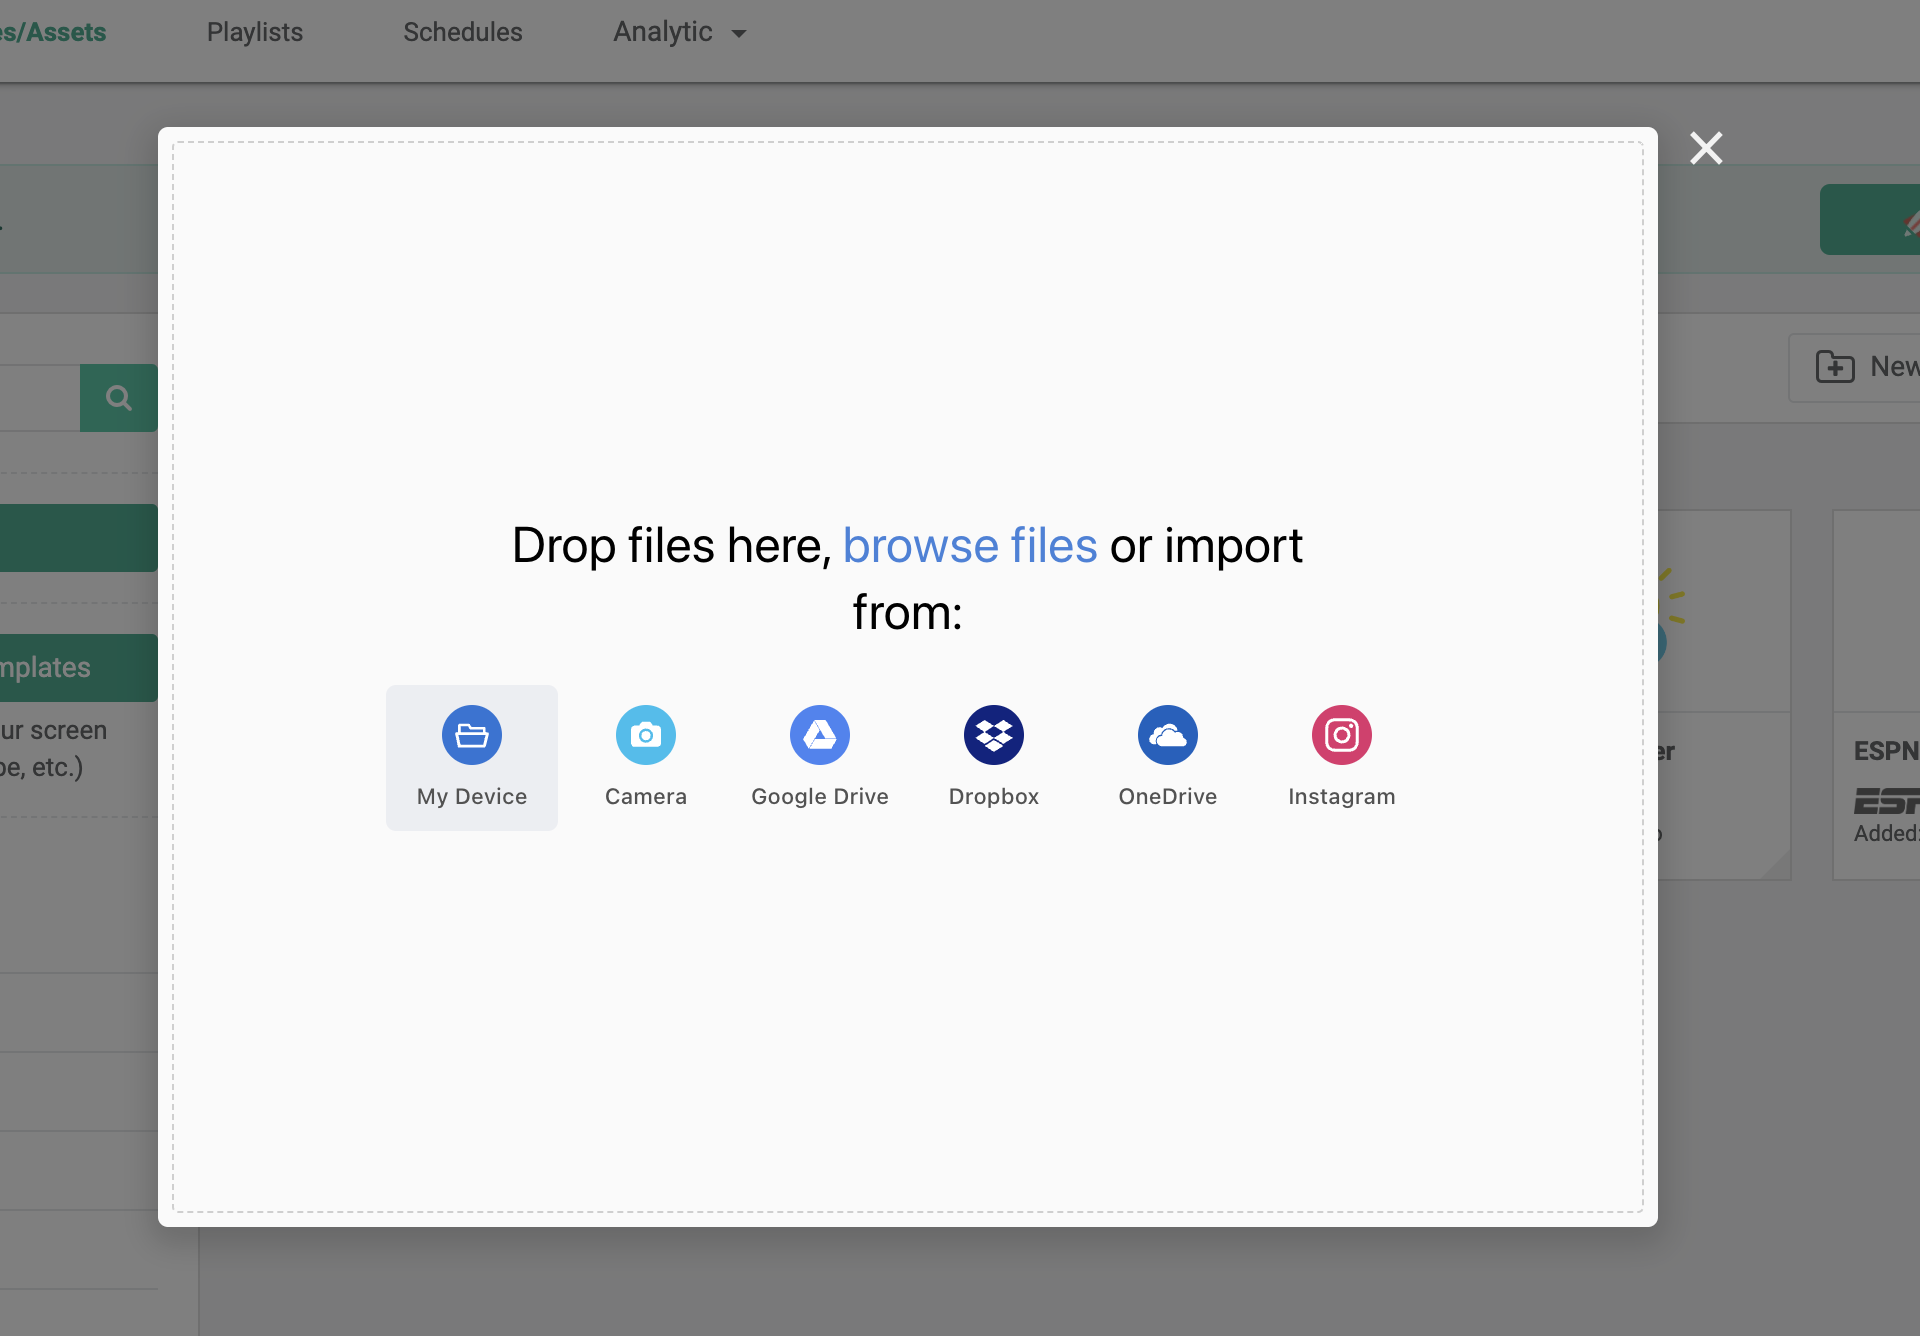Open the Analytic menu

click(x=663, y=32)
